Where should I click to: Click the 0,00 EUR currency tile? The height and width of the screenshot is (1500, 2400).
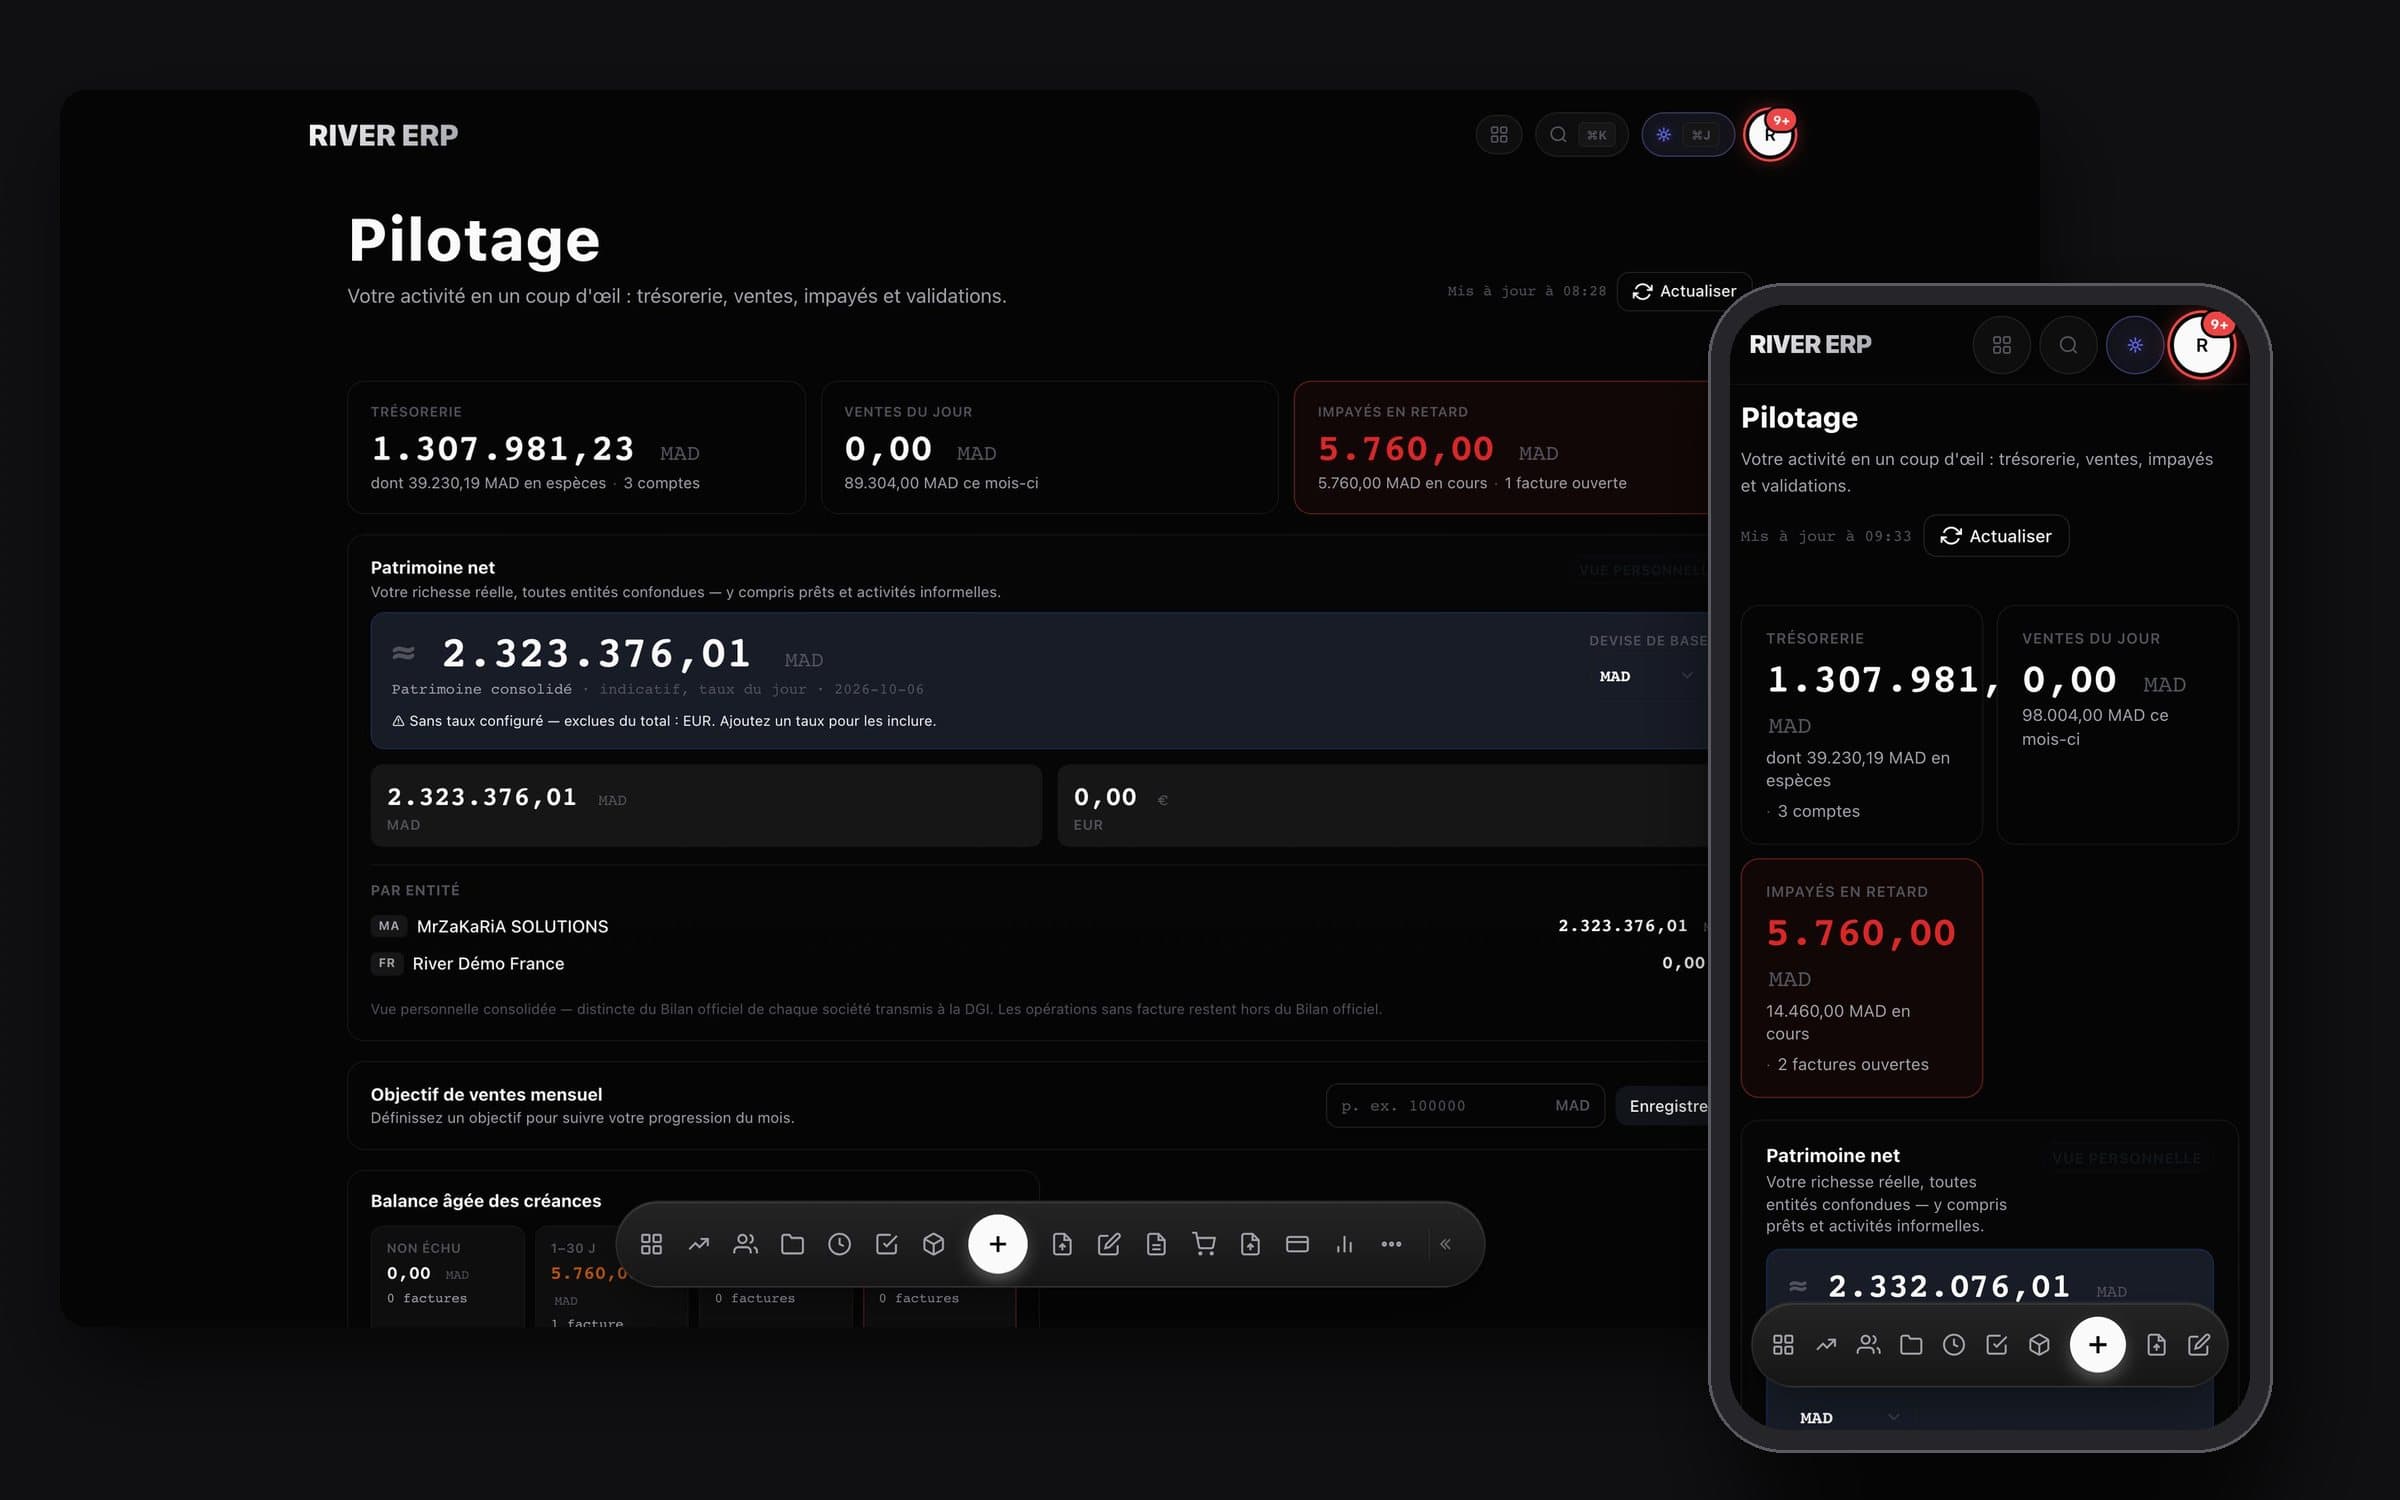pyautogui.click(x=1384, y=806)
